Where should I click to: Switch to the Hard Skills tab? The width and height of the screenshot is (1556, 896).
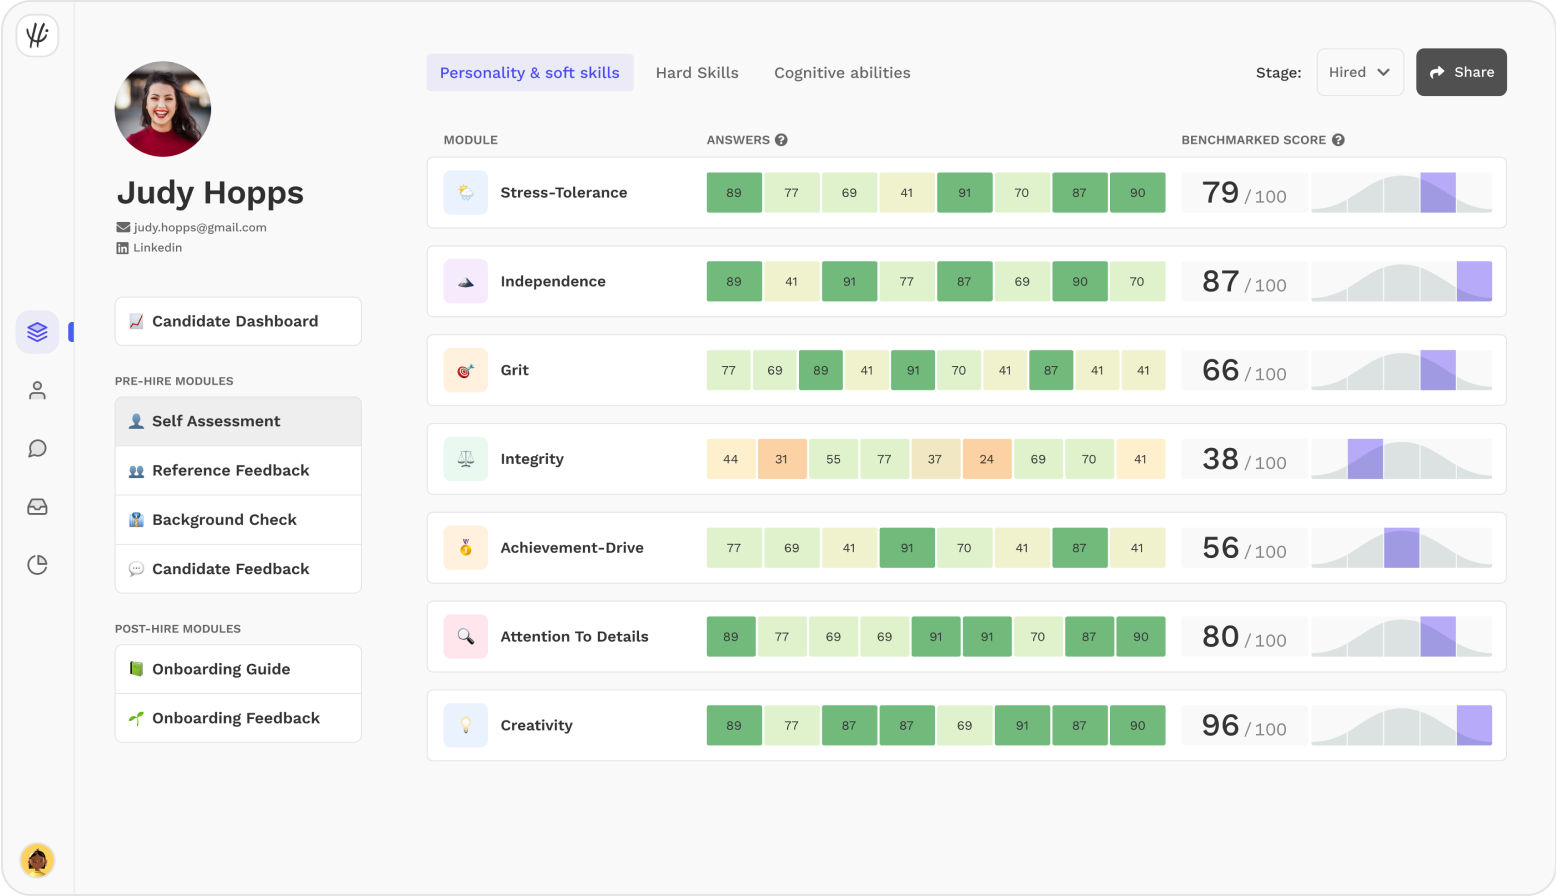click(x=697, y=72)
